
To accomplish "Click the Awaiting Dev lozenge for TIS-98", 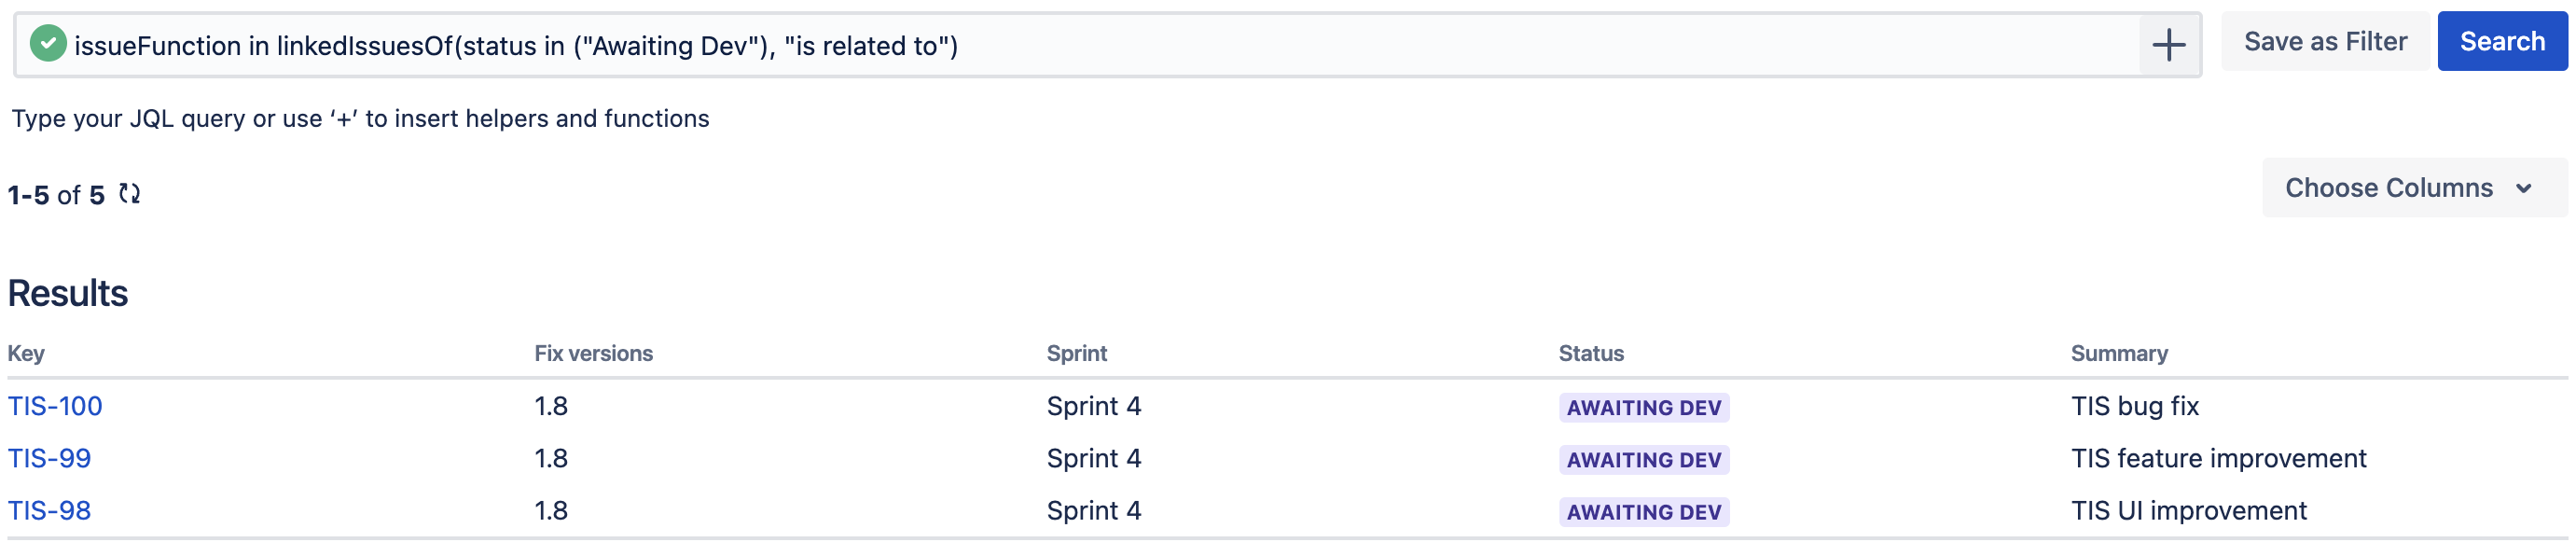I will 1643,512.
